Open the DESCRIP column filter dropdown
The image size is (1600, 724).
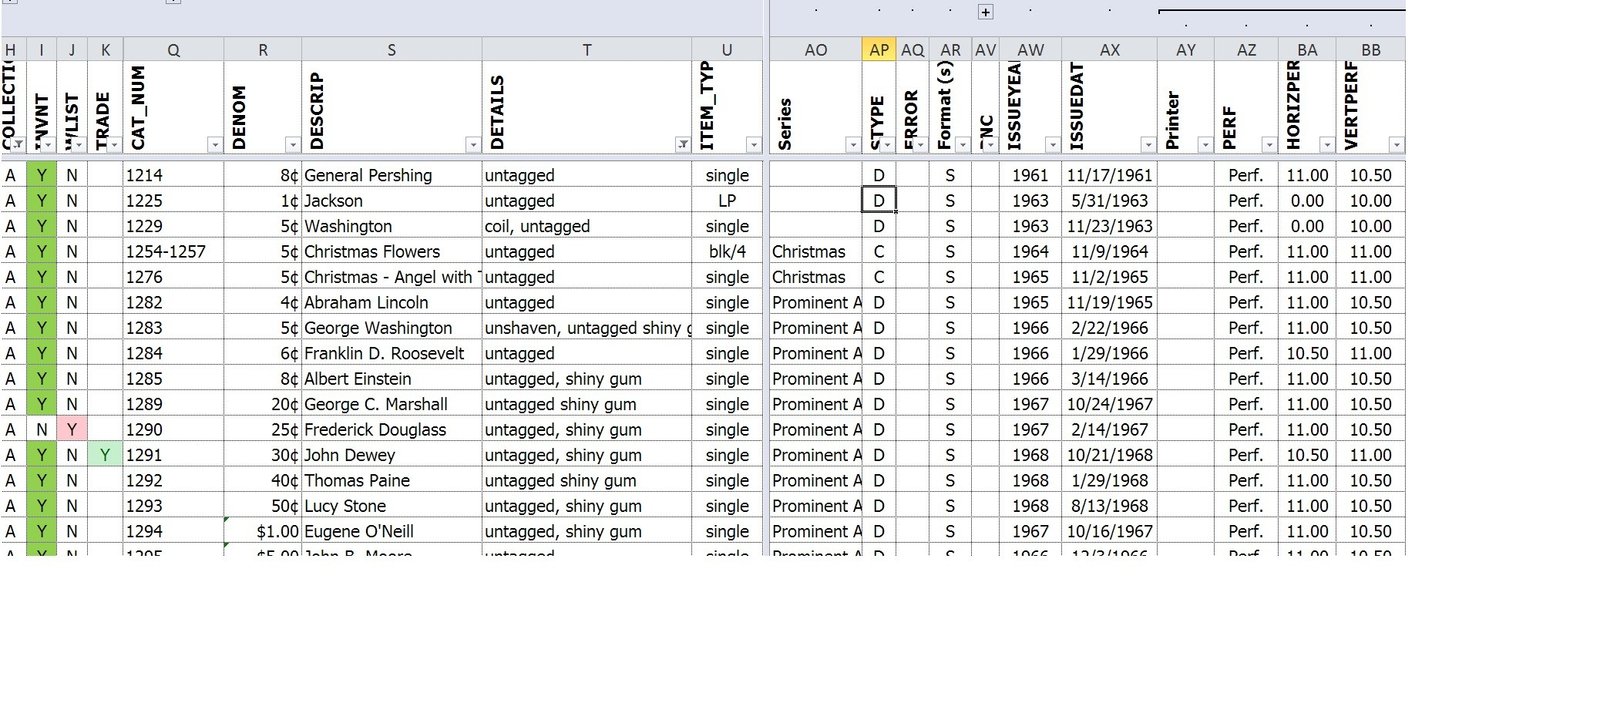point(472,145)
